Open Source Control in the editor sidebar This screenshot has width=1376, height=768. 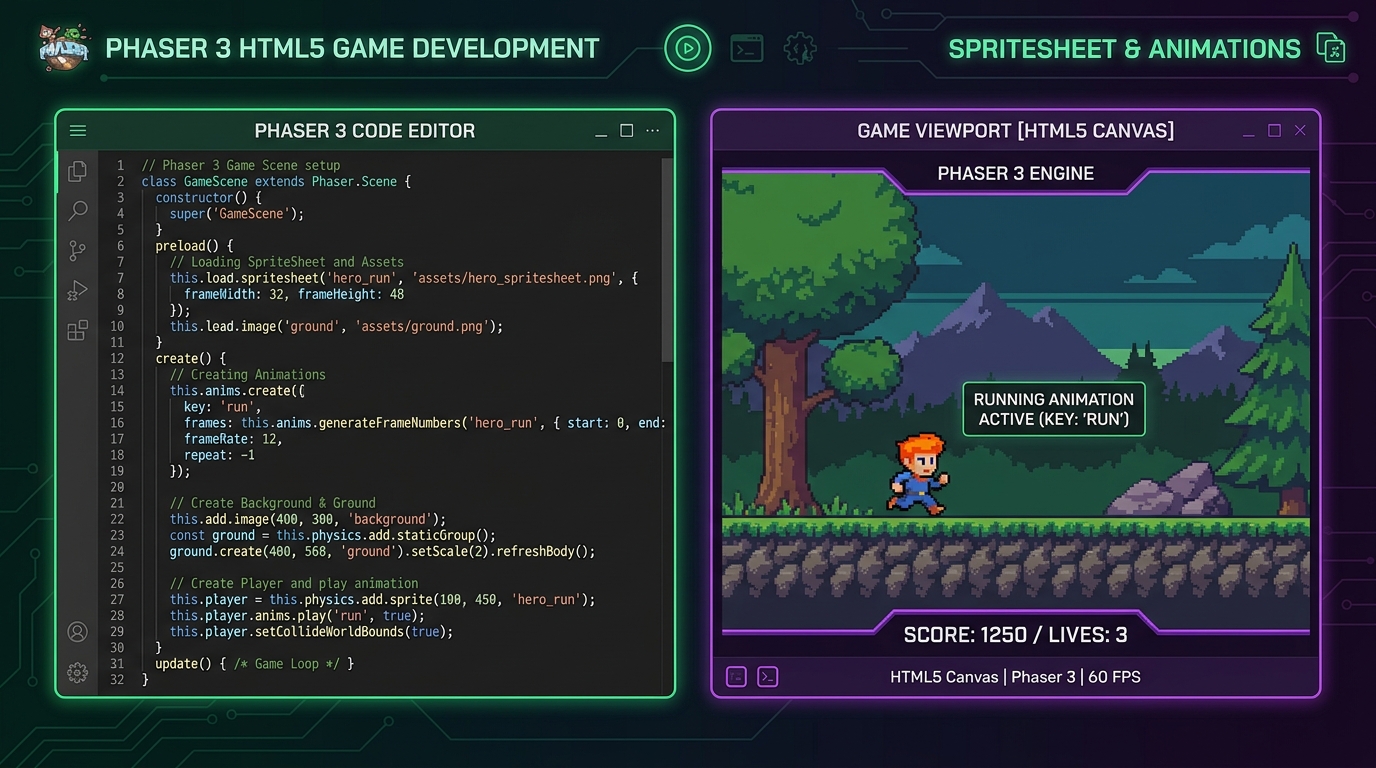77,251
